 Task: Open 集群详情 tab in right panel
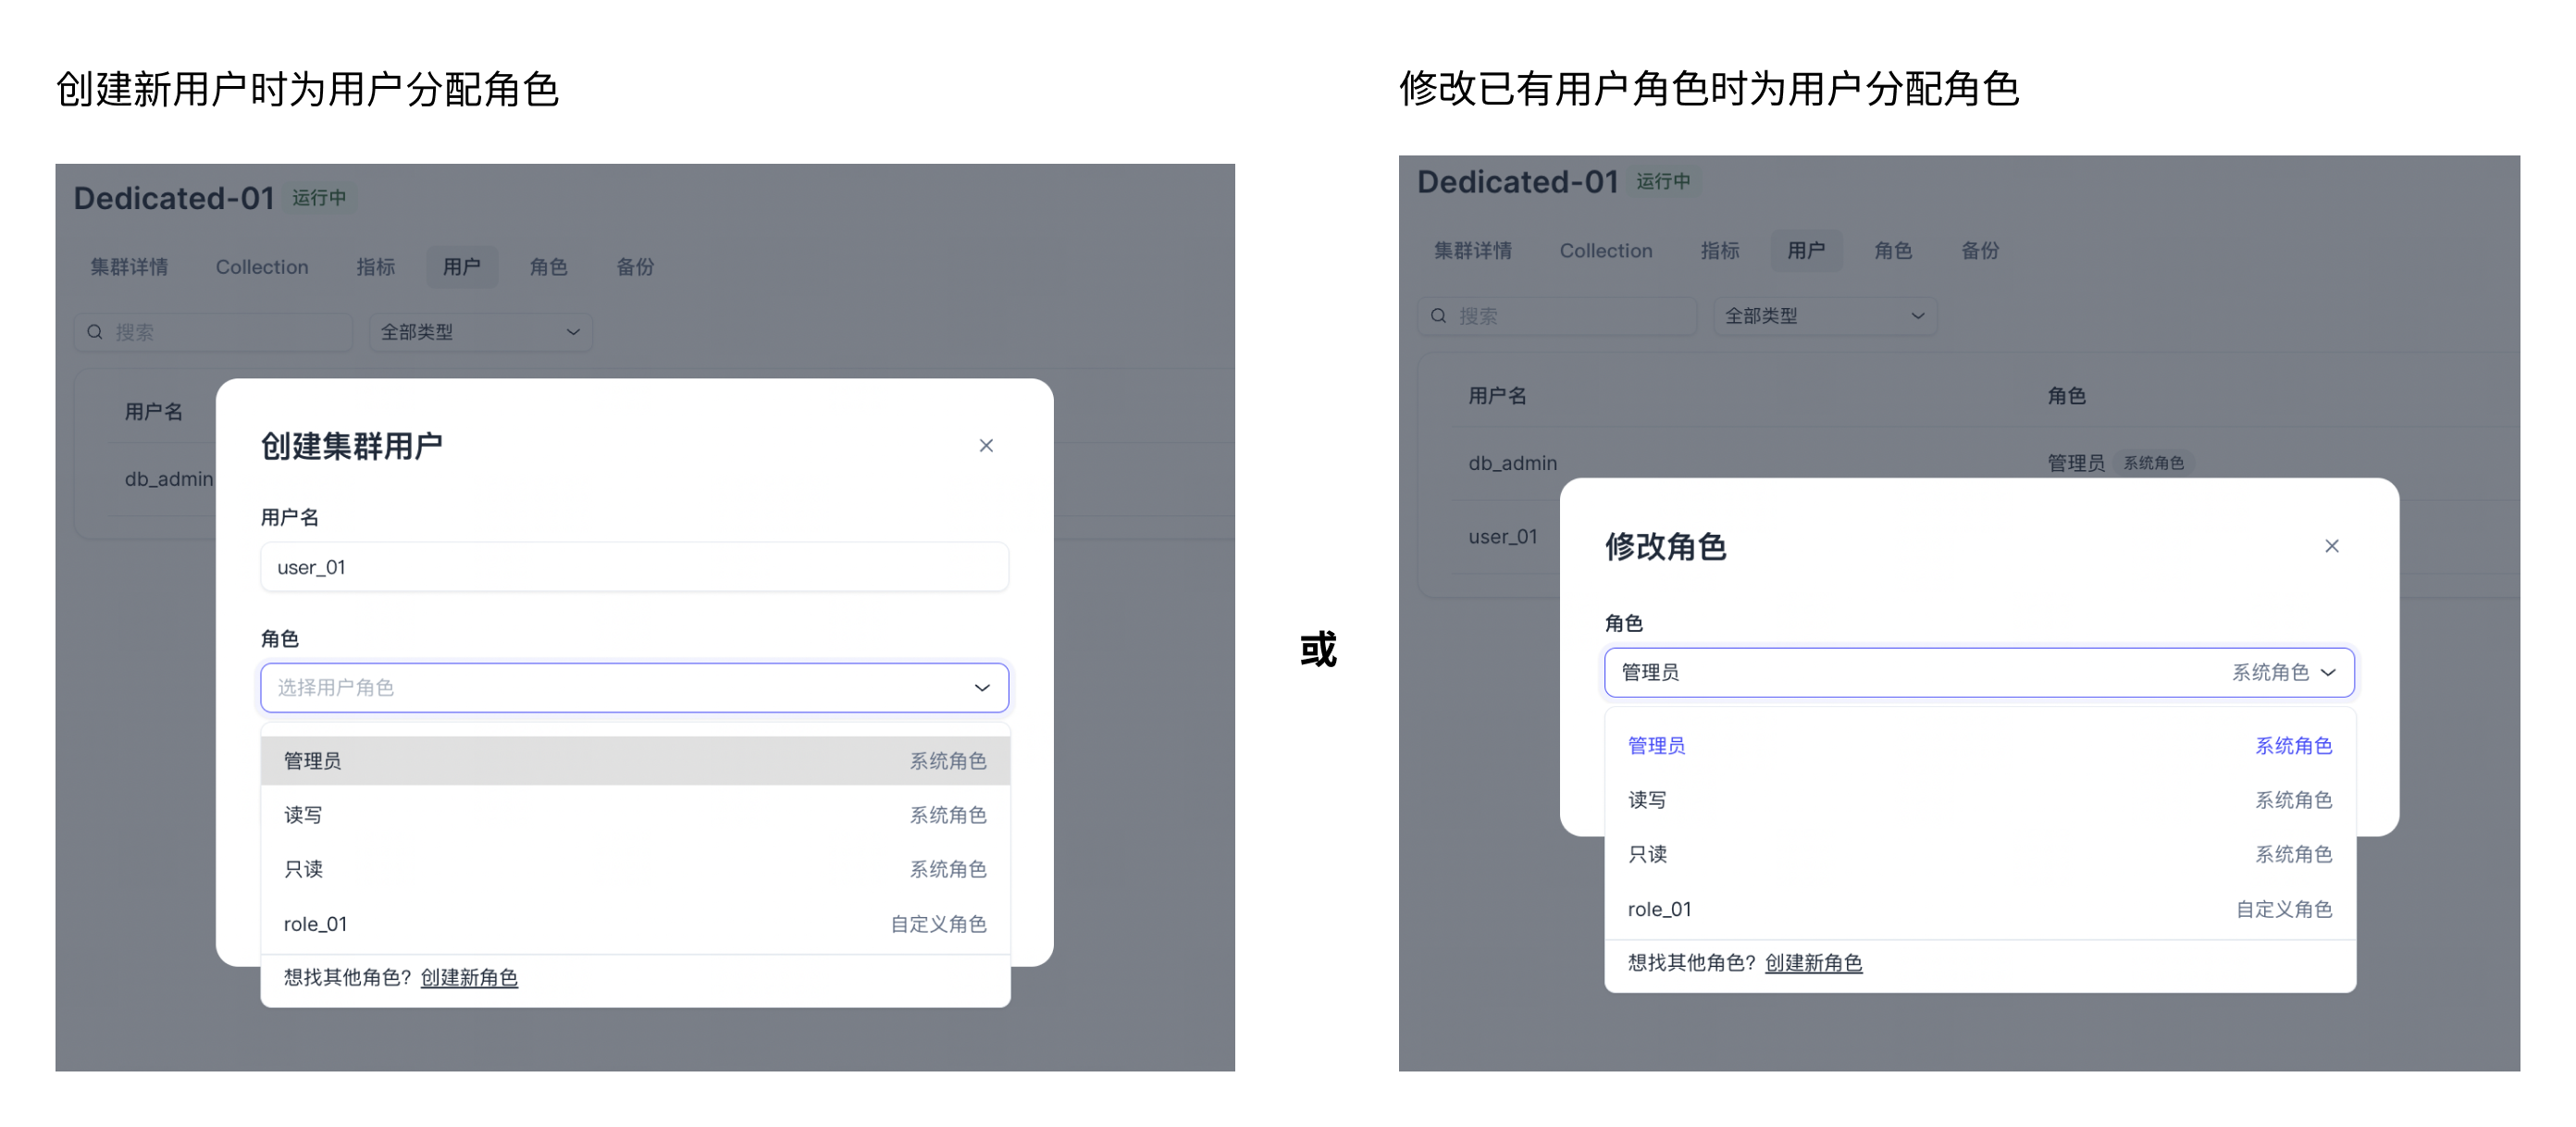[1473, 251]
